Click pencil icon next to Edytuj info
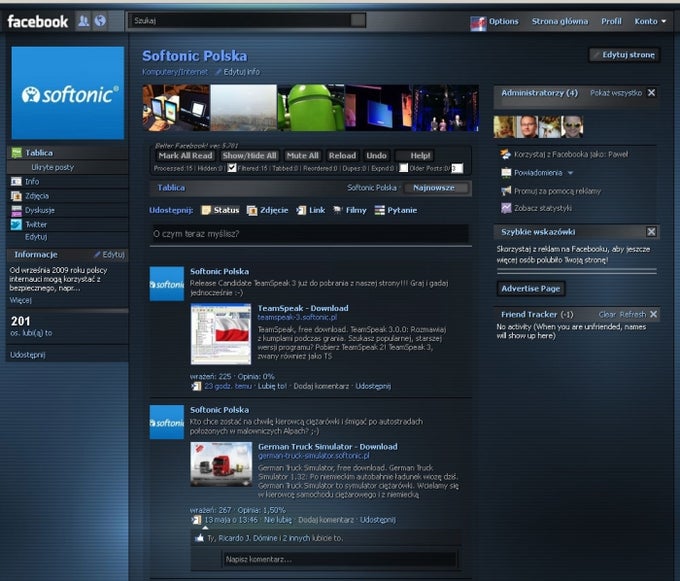This screenshot has height=581, width=680. [x=218, y=72]
